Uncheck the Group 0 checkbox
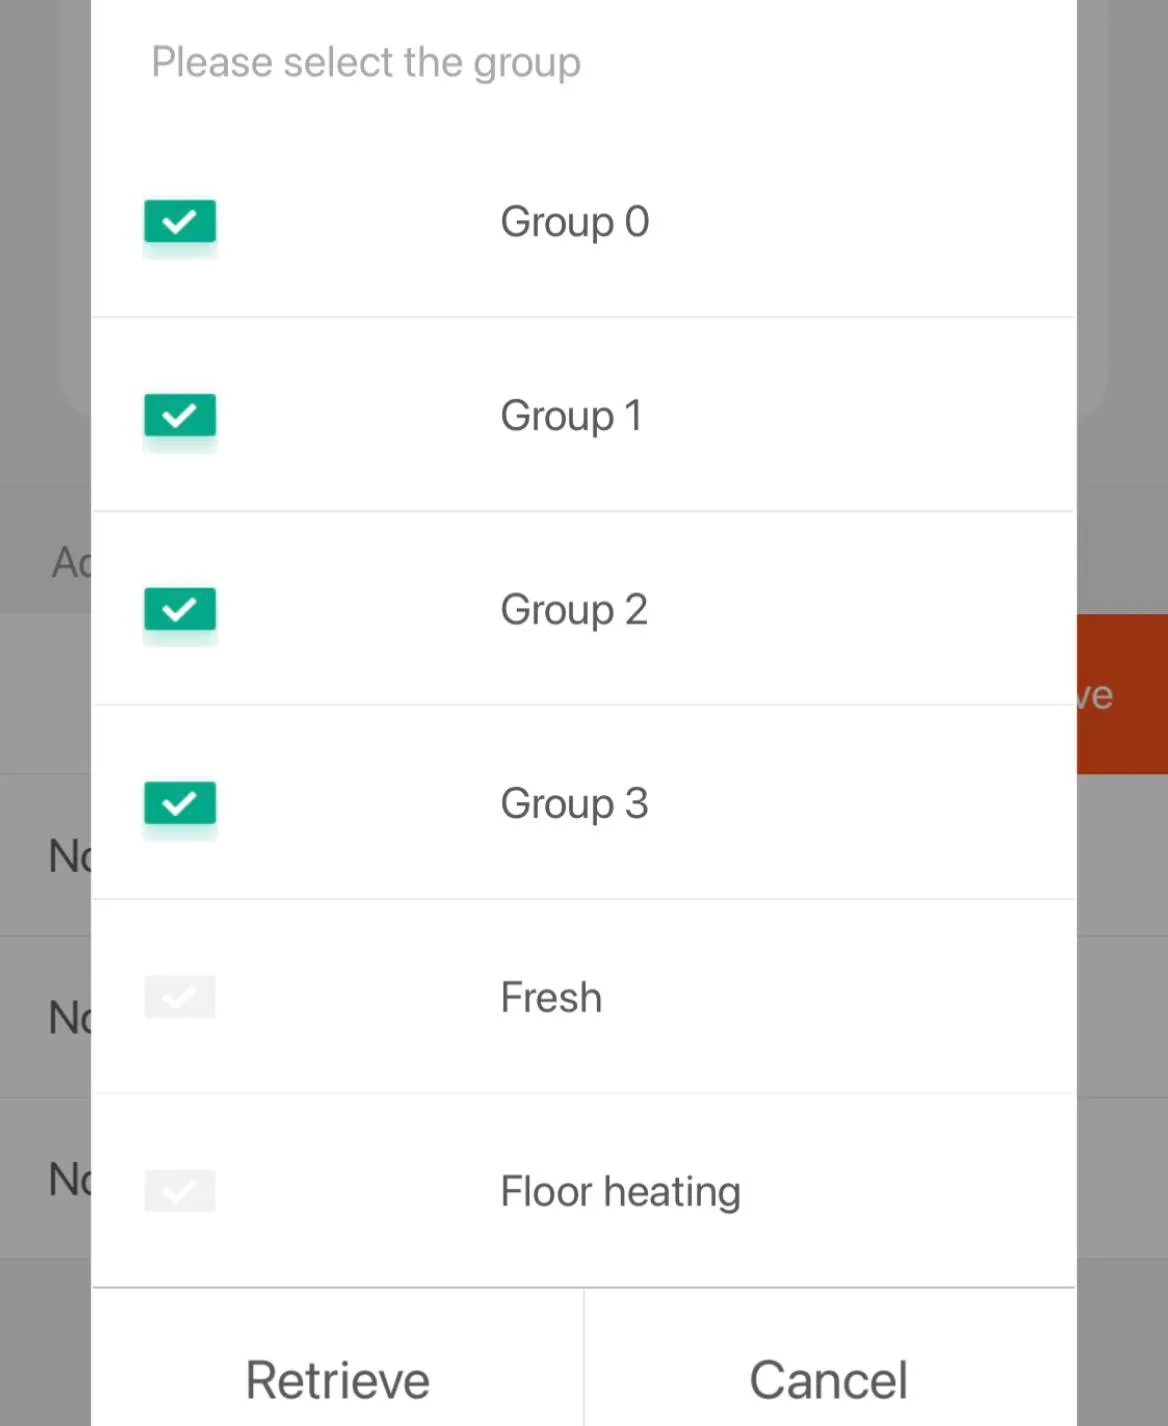The image size is (1168, 1426). [180, 222]
